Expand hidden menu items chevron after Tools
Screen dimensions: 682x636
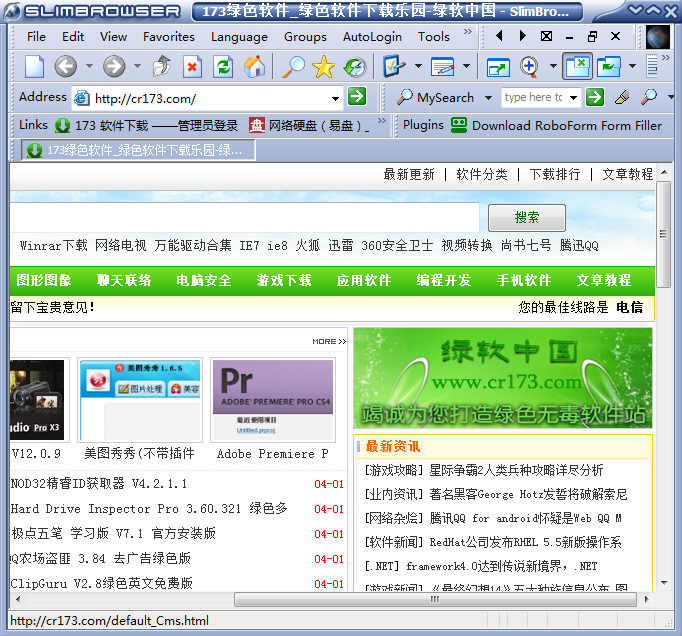468,32
